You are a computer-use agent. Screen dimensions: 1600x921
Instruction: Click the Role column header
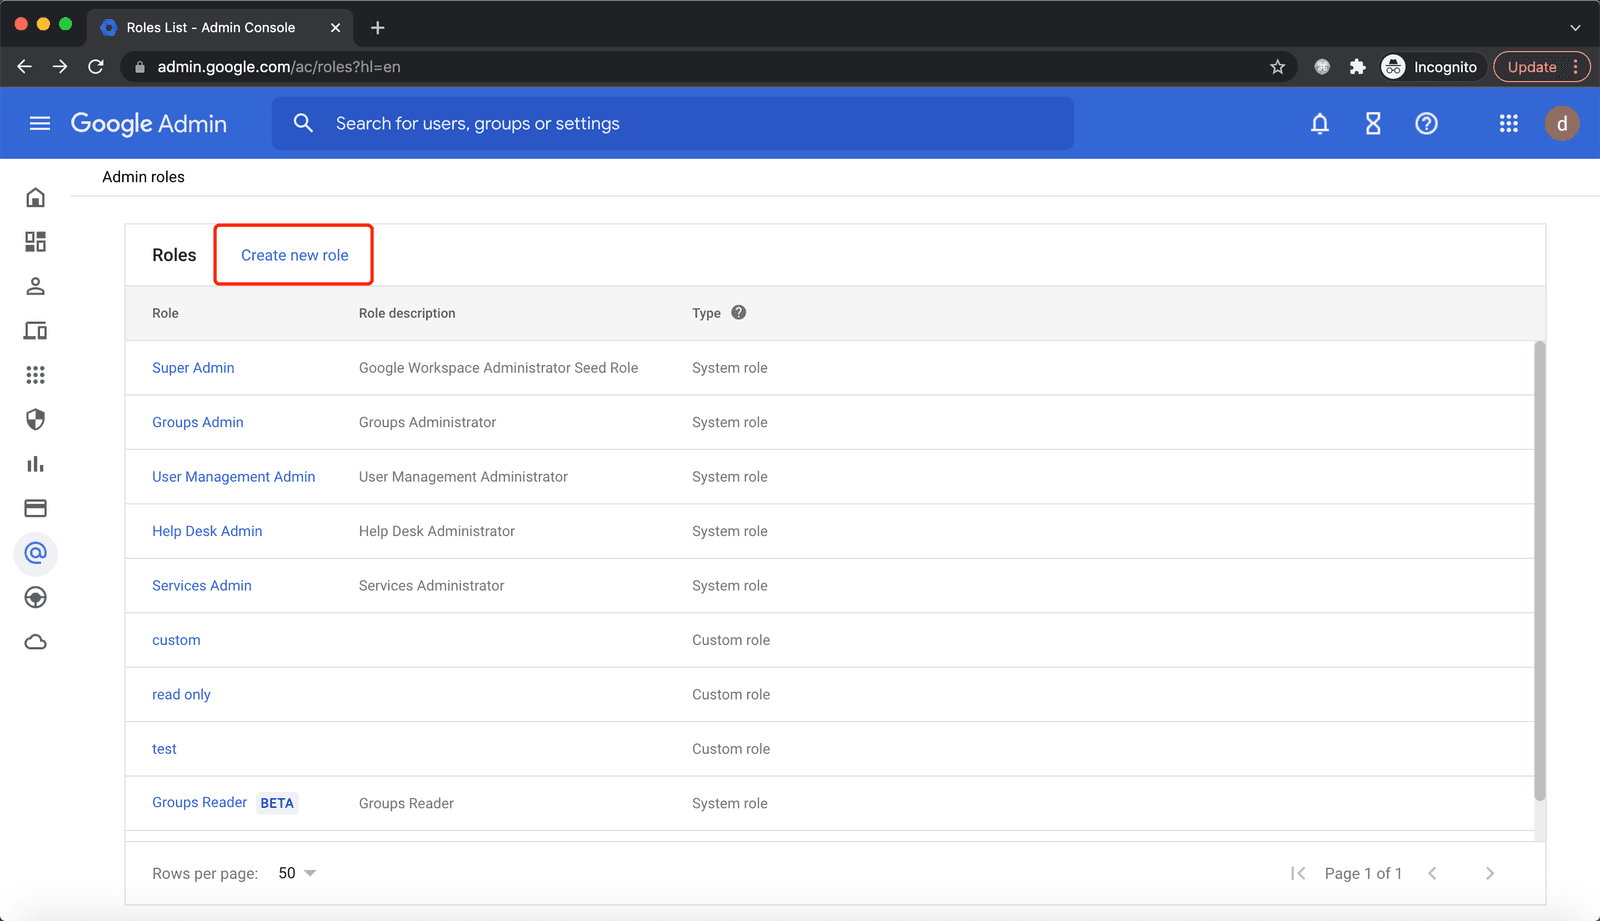165,313
